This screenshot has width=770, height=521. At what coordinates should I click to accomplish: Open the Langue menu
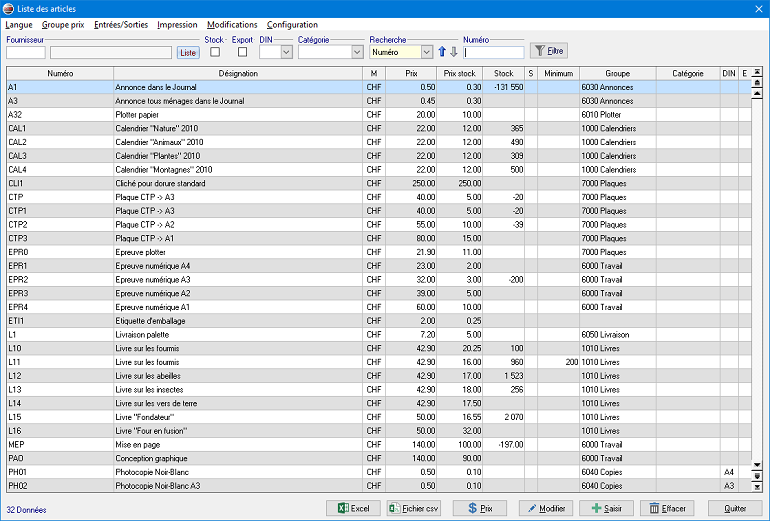tap(19, 25)
